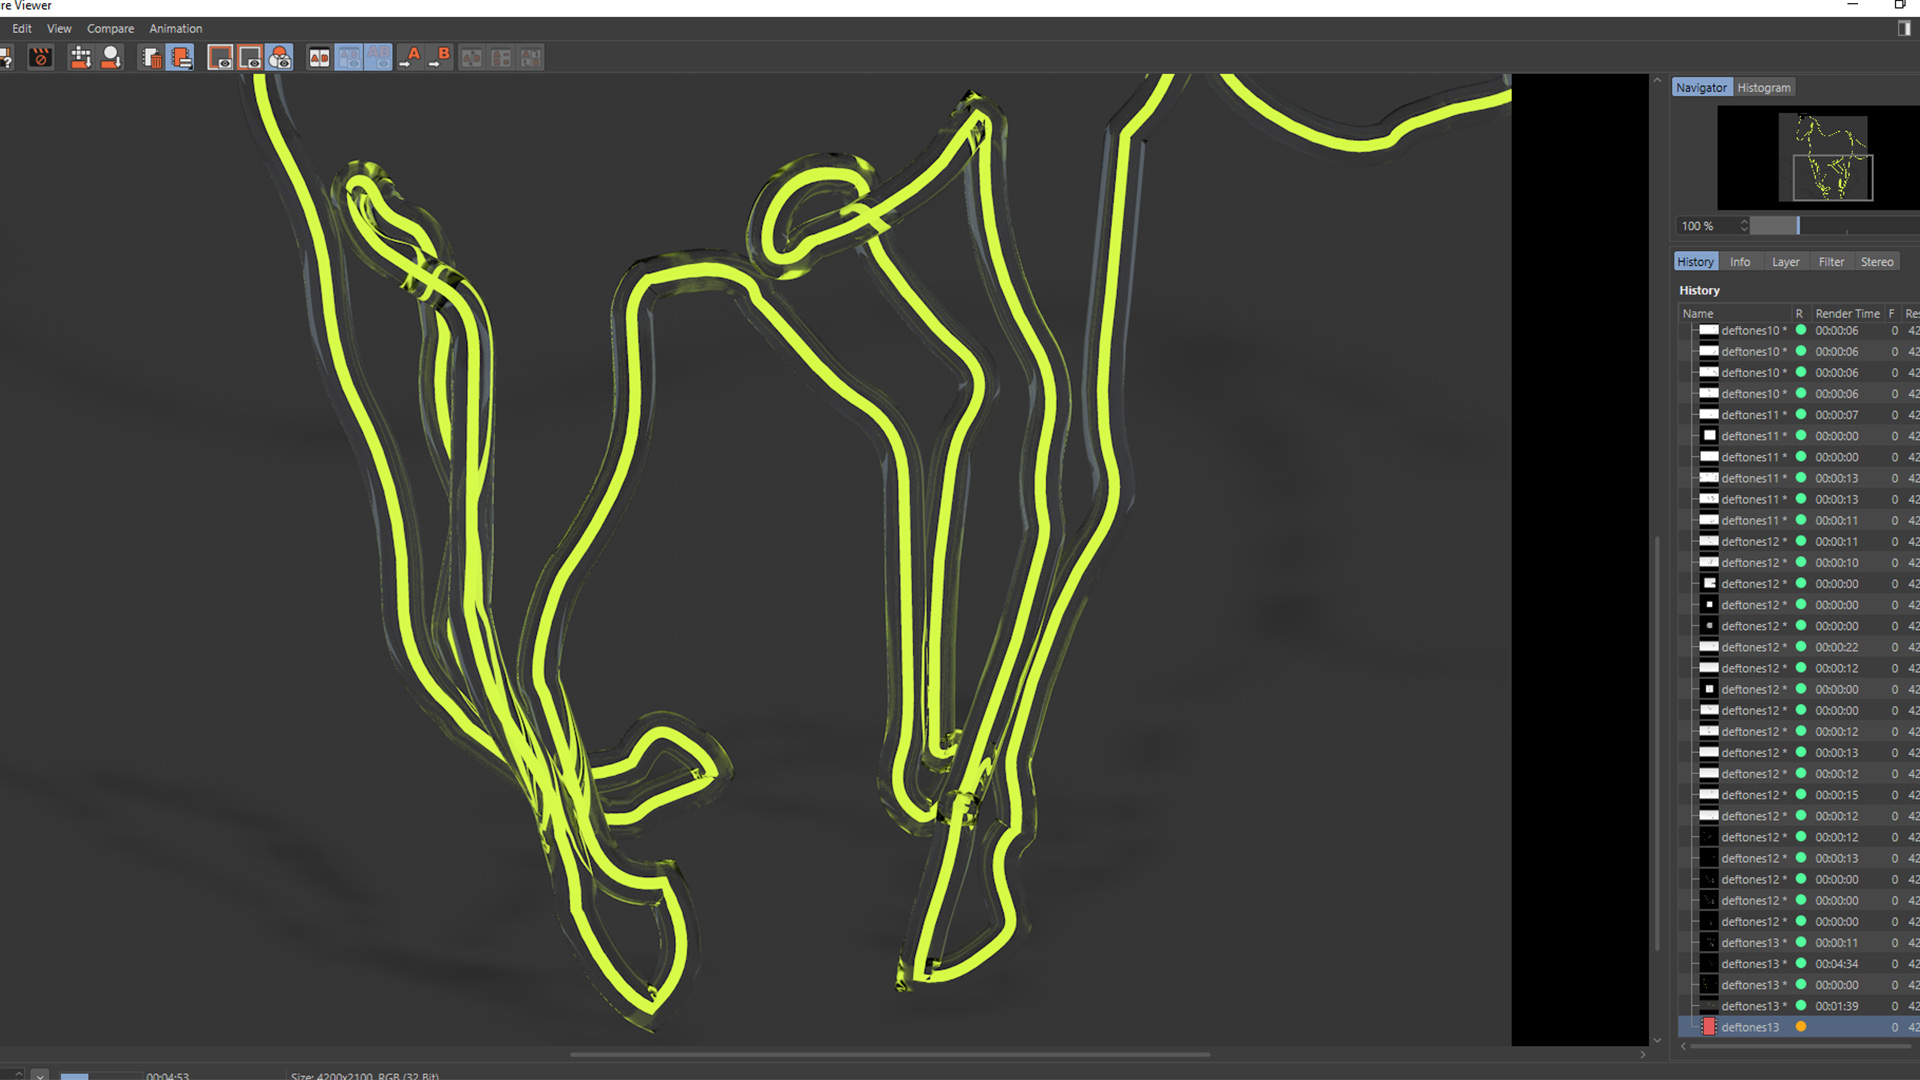Switch to the Histogram tab

point(1763,88)
